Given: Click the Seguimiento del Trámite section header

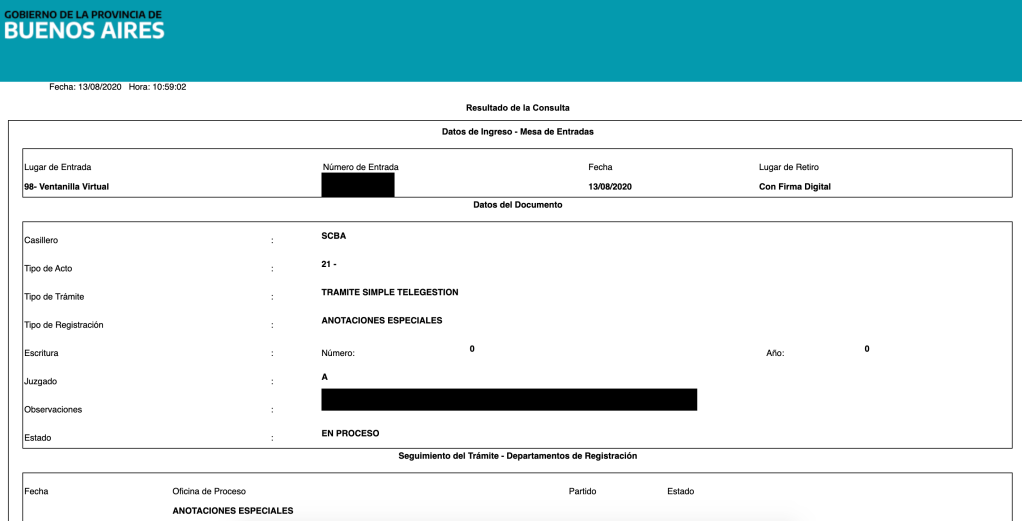Looking at the screenshot, I should (x=517, y=456).
